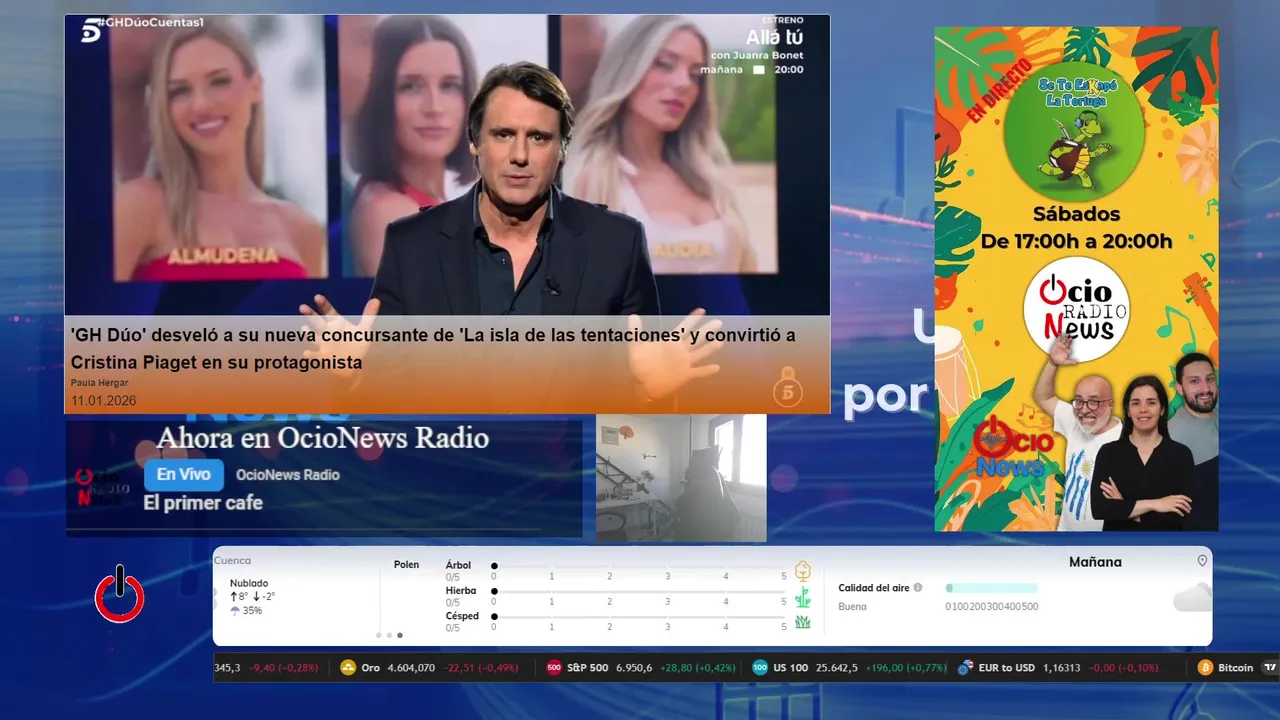
Task: Click the S&P 500 ticker badge icon
Action: point(554,668)
